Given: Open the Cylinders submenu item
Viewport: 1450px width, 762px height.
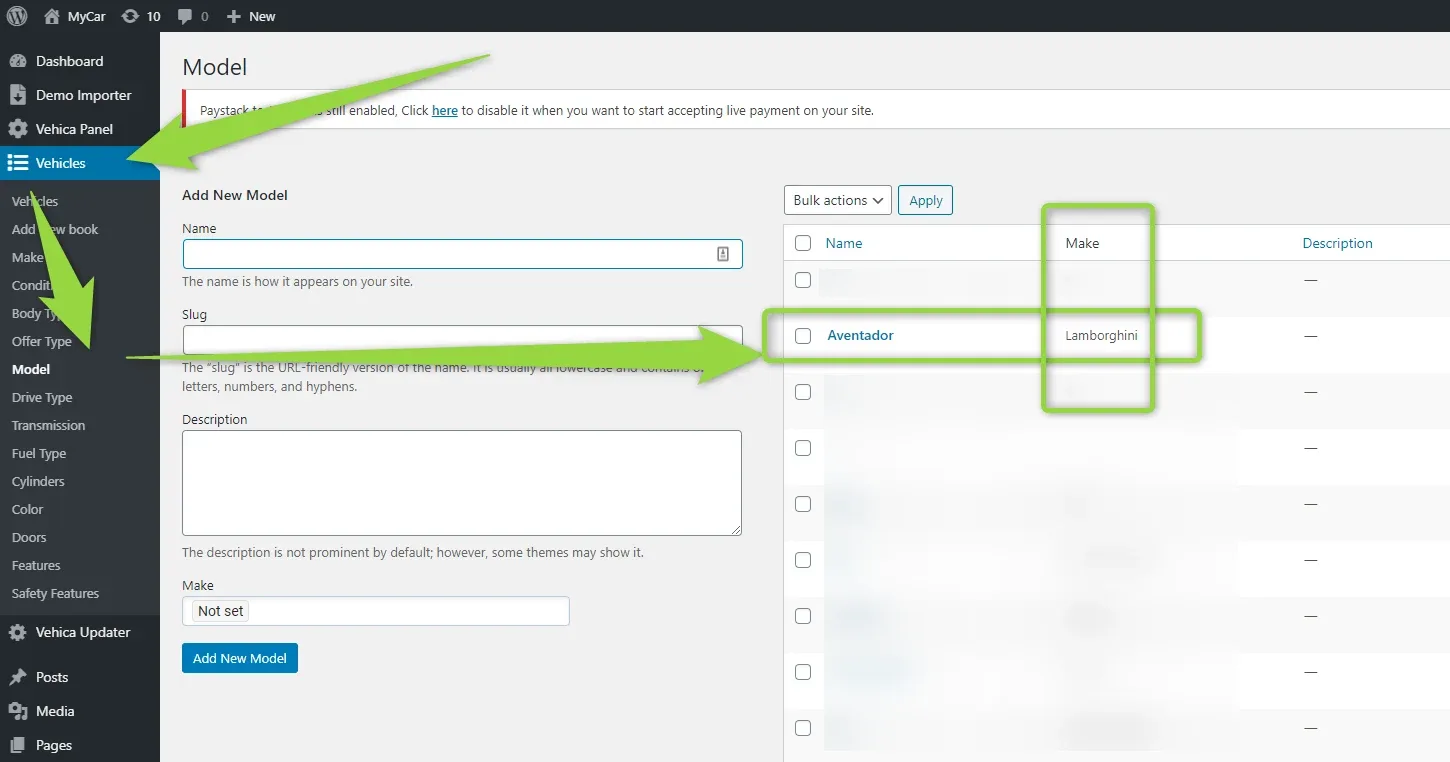Looking at the screenshot, I should tap(38, 481).
